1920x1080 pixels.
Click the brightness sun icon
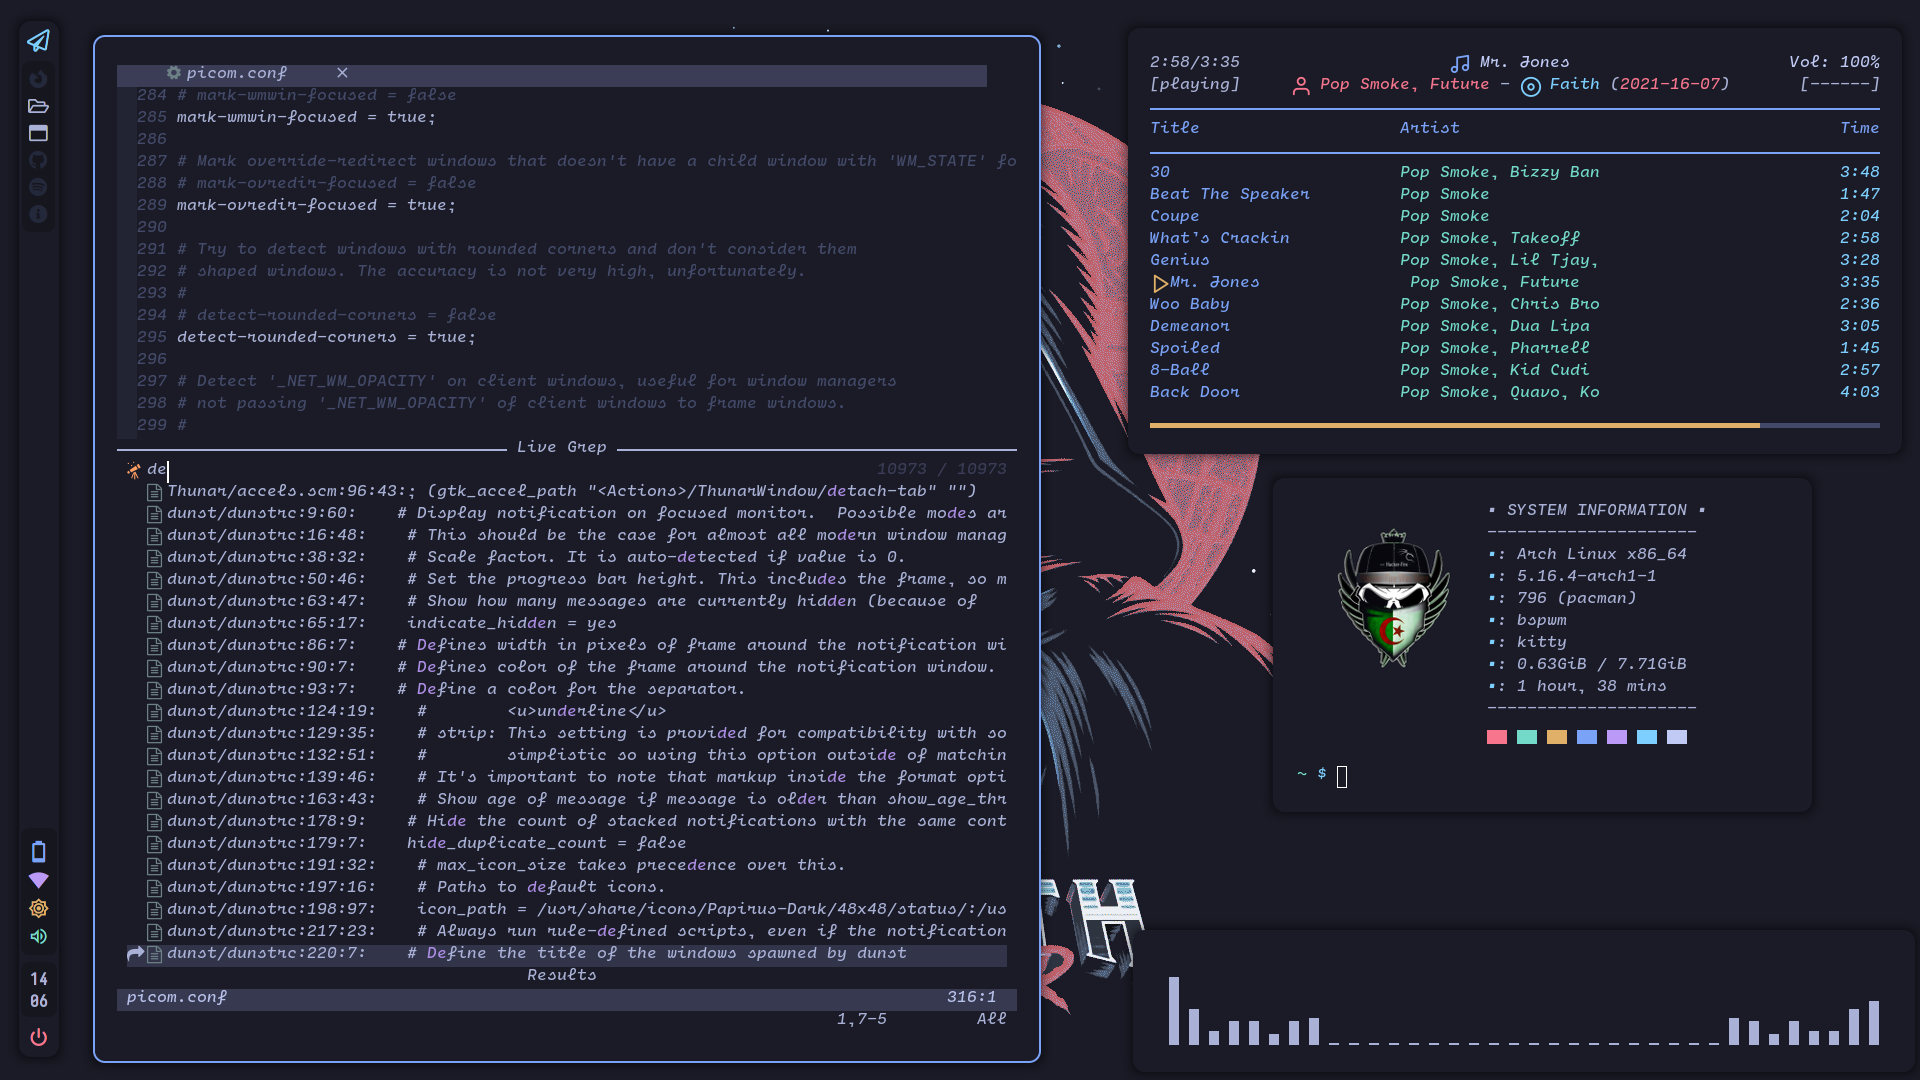38,908
